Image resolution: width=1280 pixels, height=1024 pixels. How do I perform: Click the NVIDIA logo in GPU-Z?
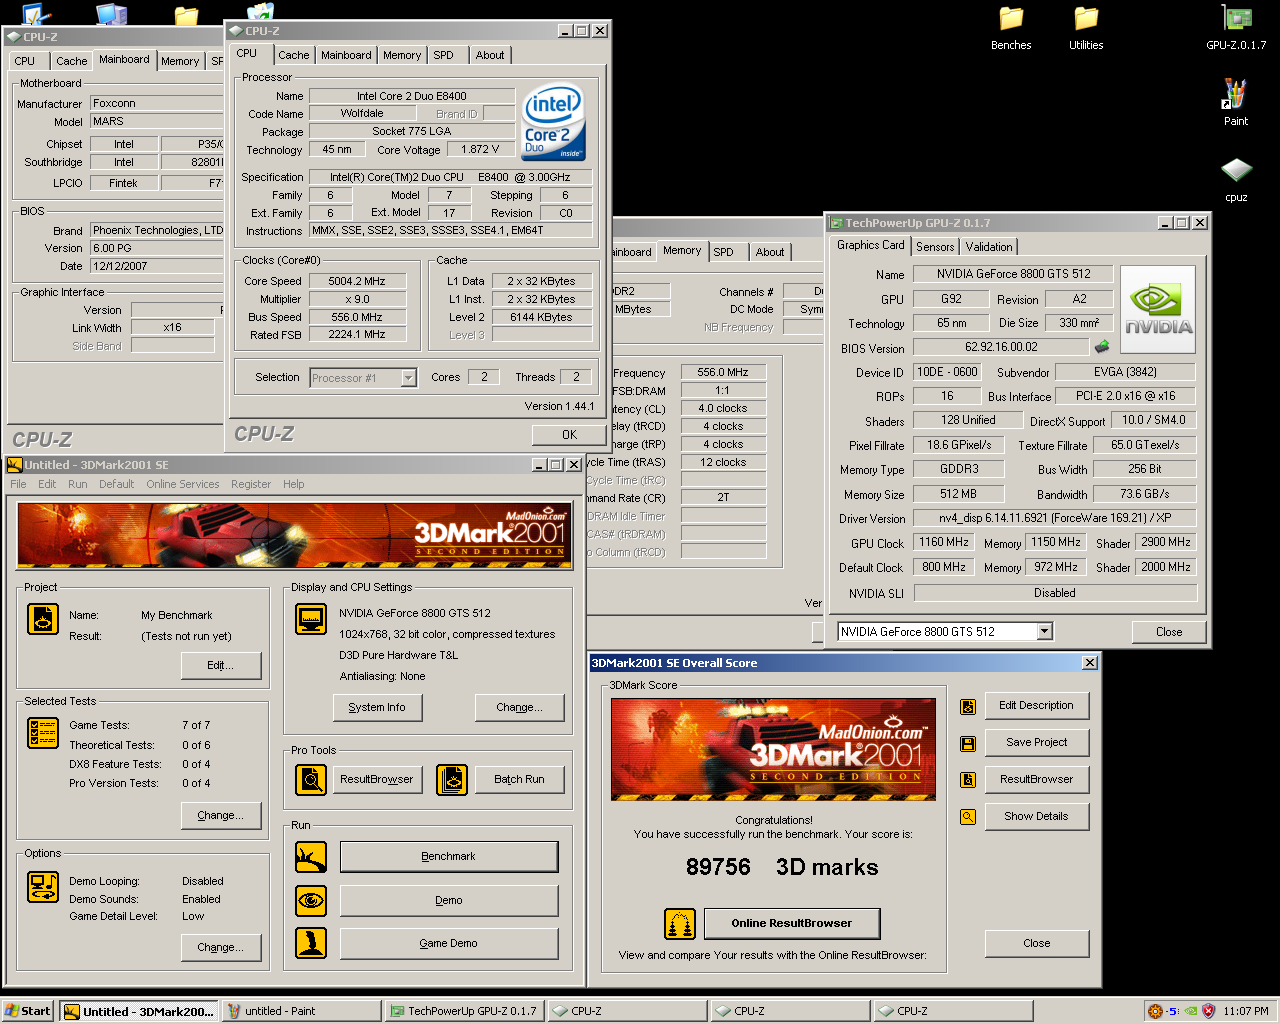click(x=1158, y=309)
